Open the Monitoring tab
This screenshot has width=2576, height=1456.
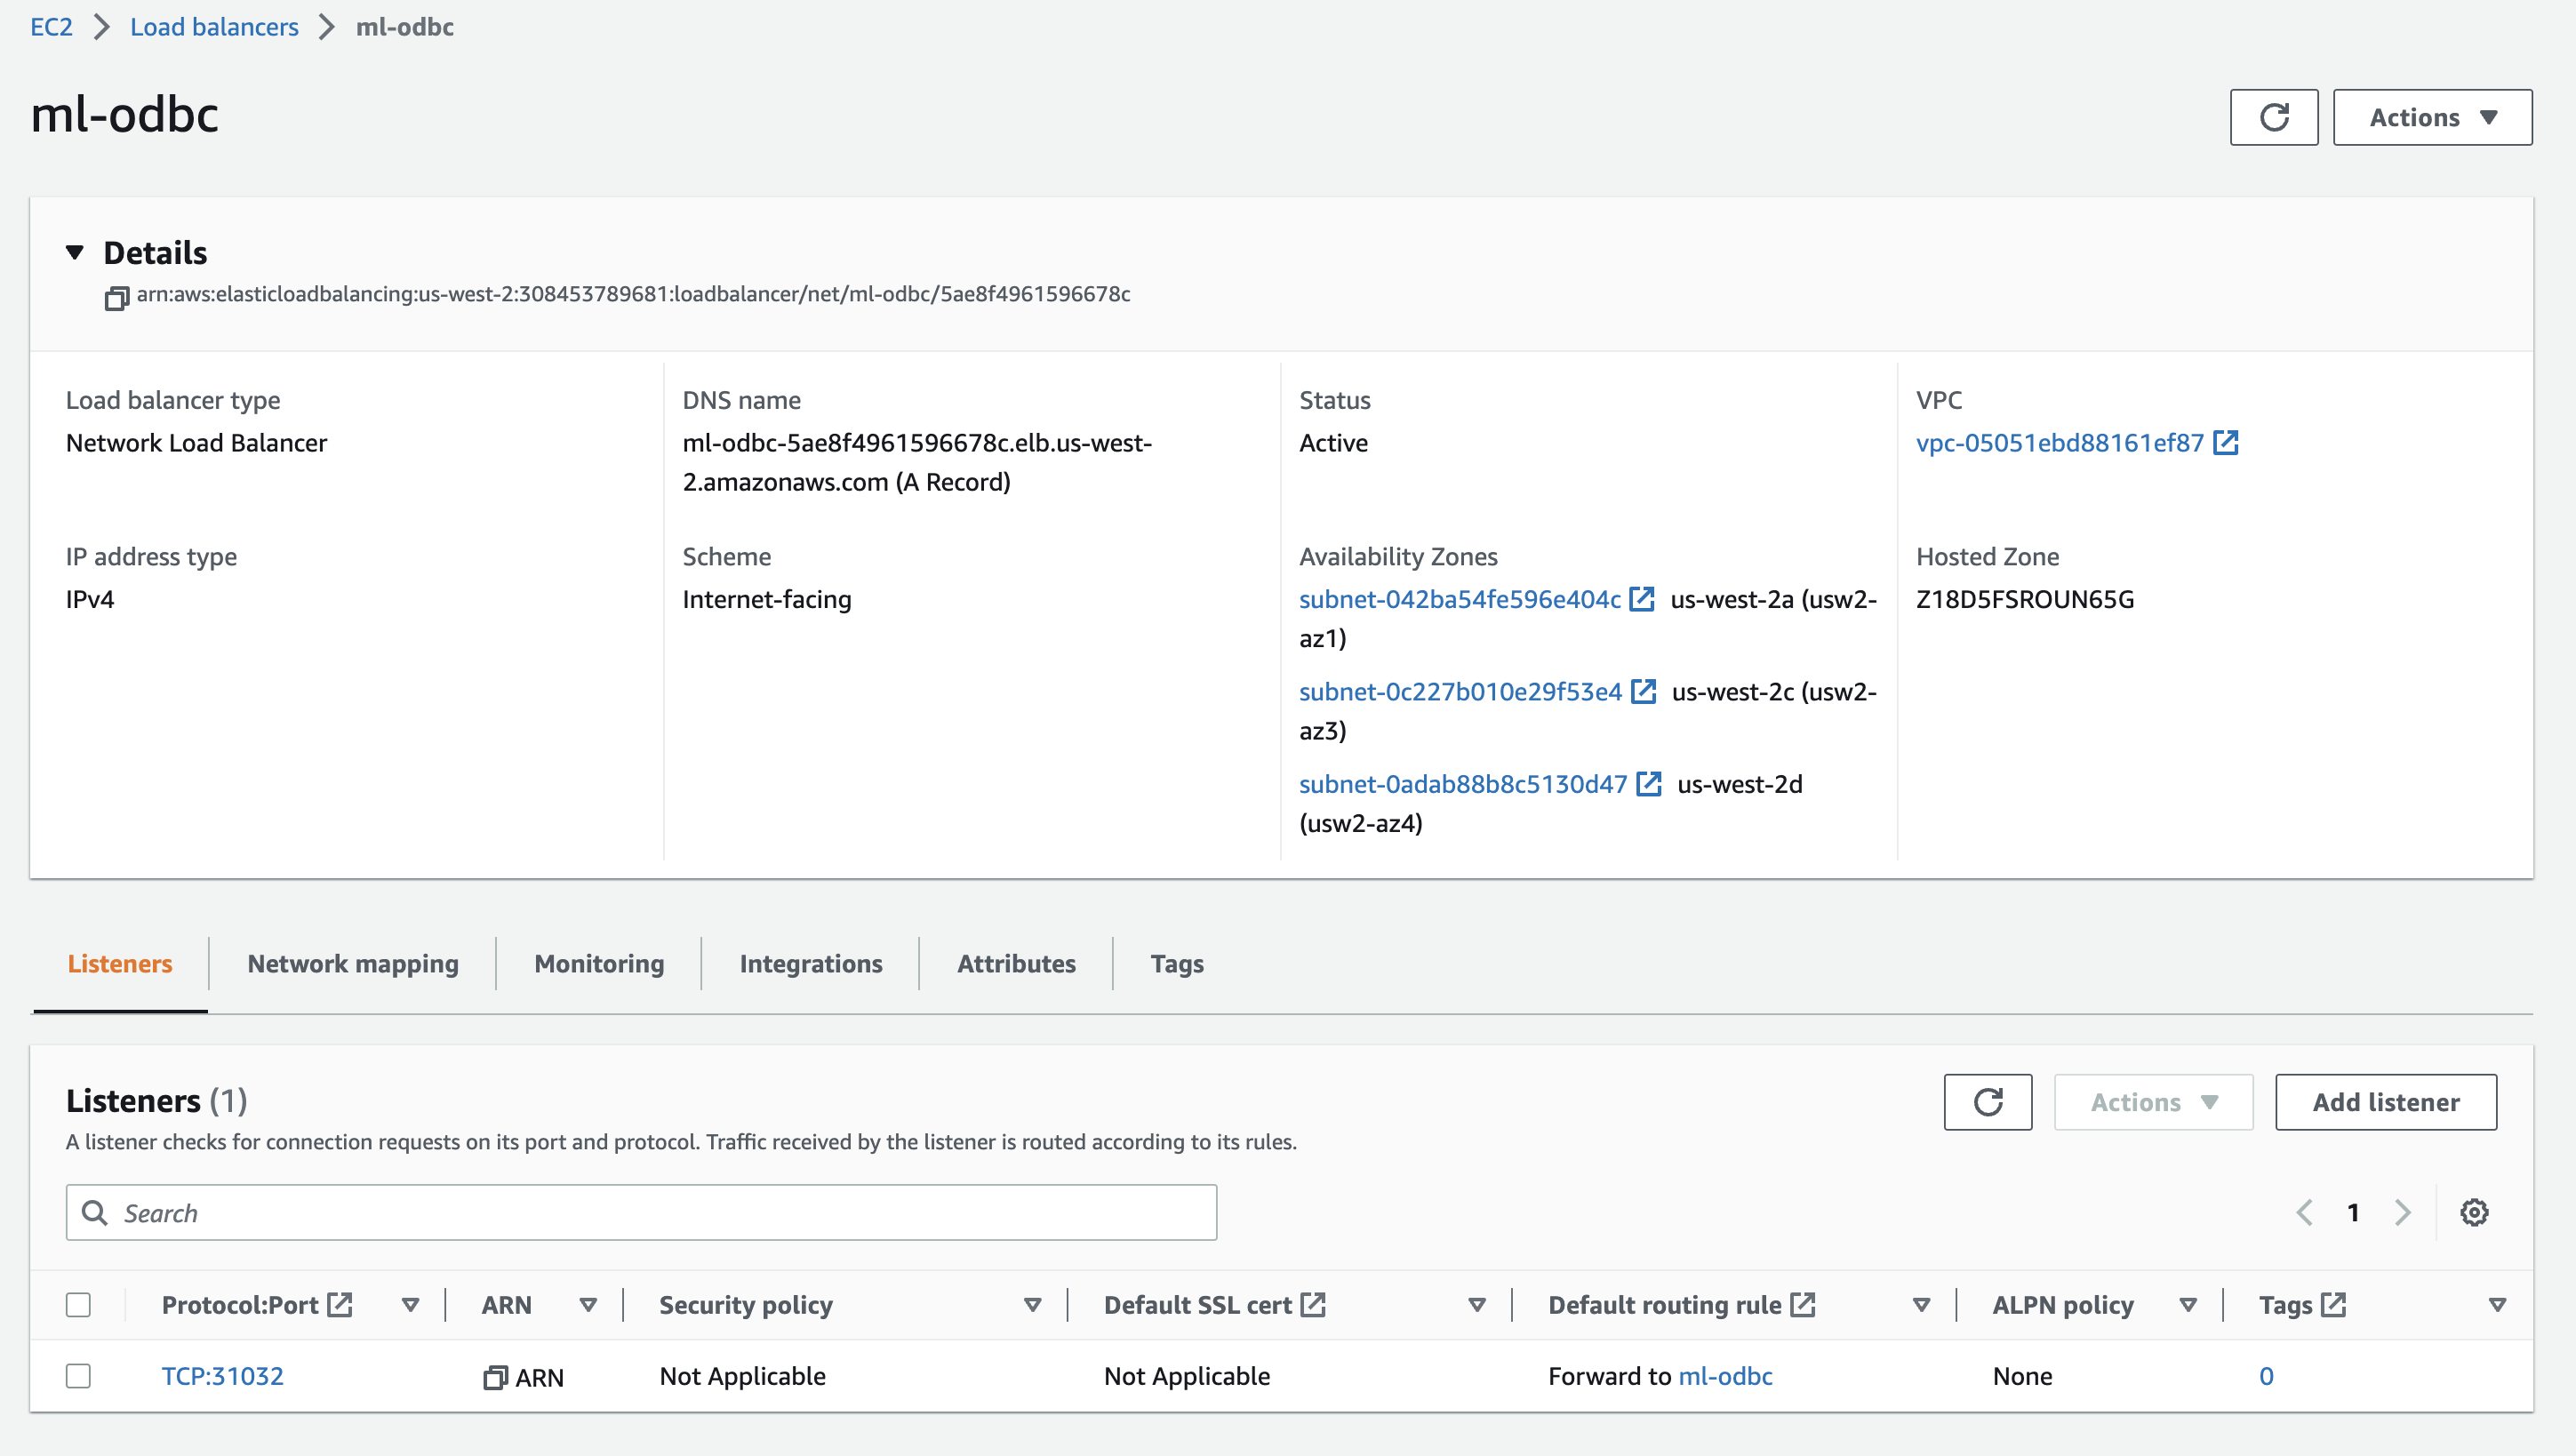coord(599,963)
